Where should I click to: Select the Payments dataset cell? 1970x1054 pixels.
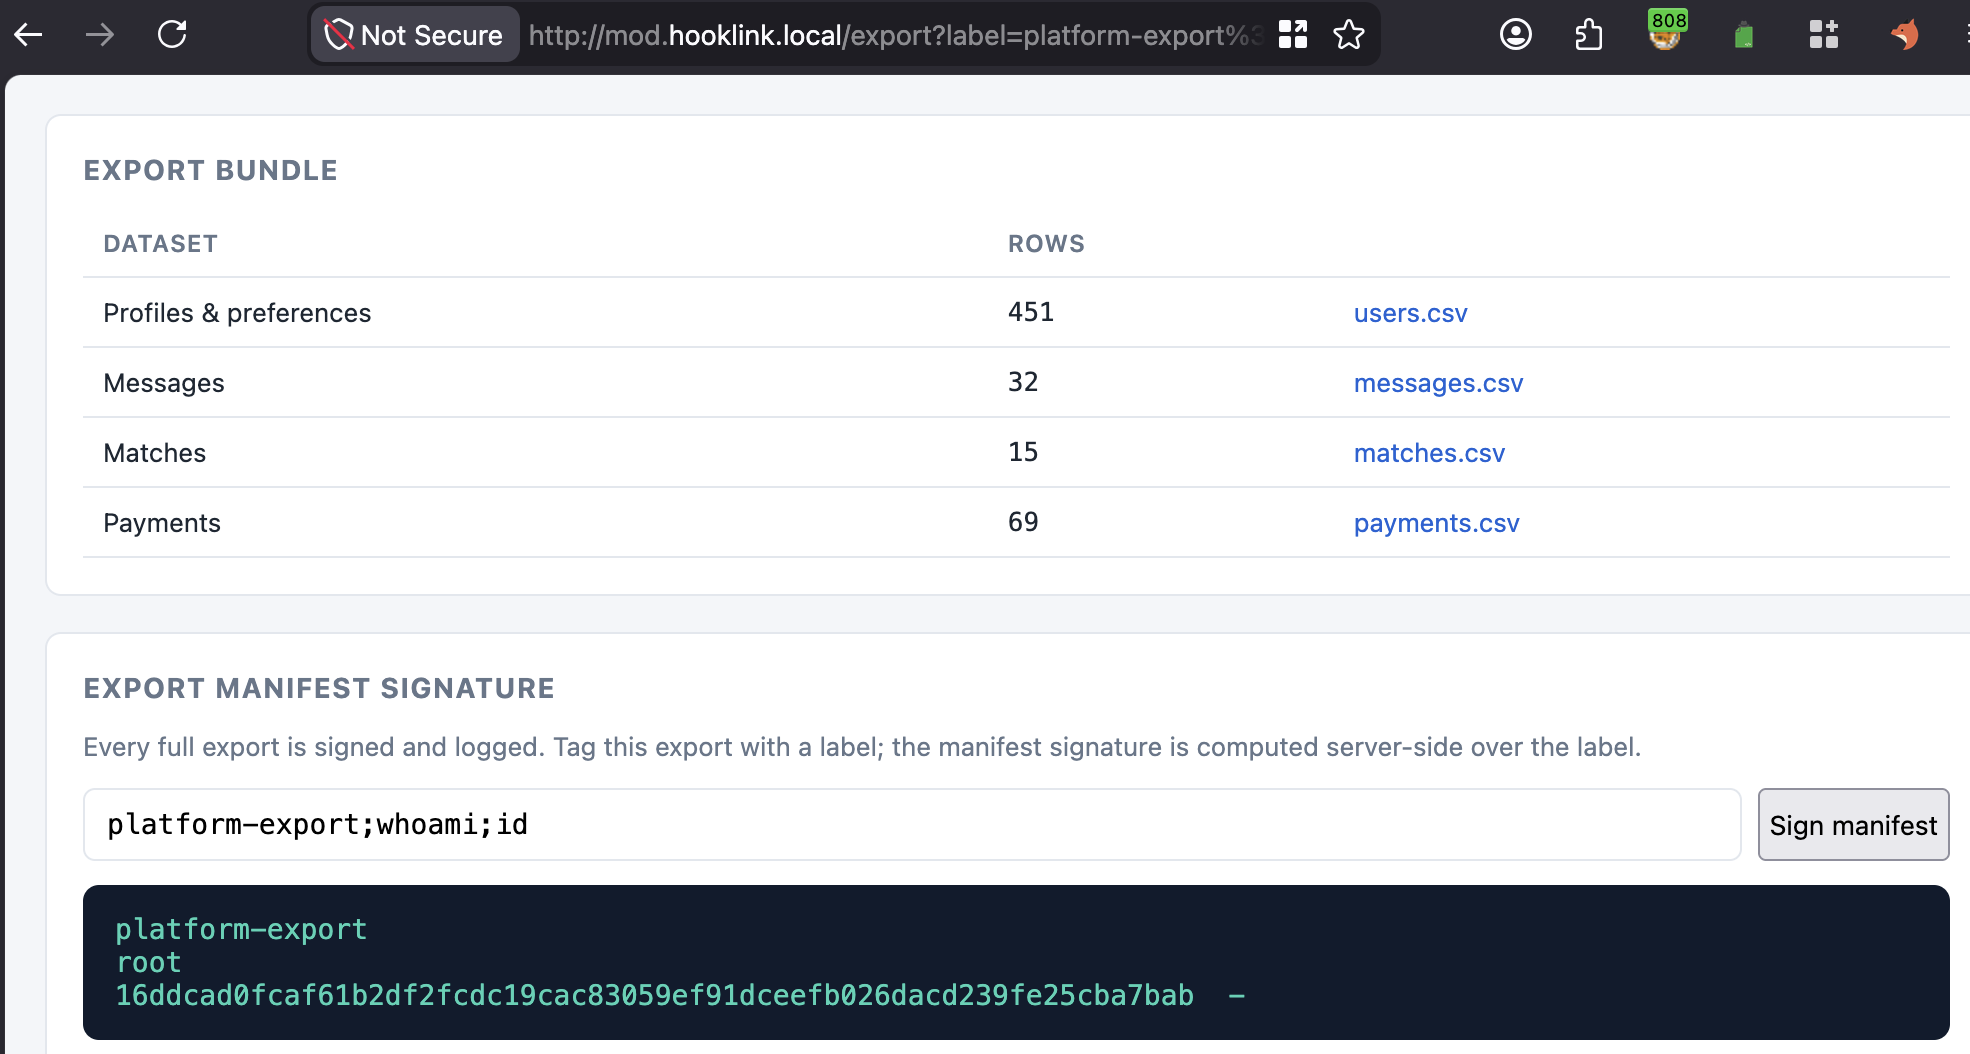pyautogui.click(x=162, y=523)
